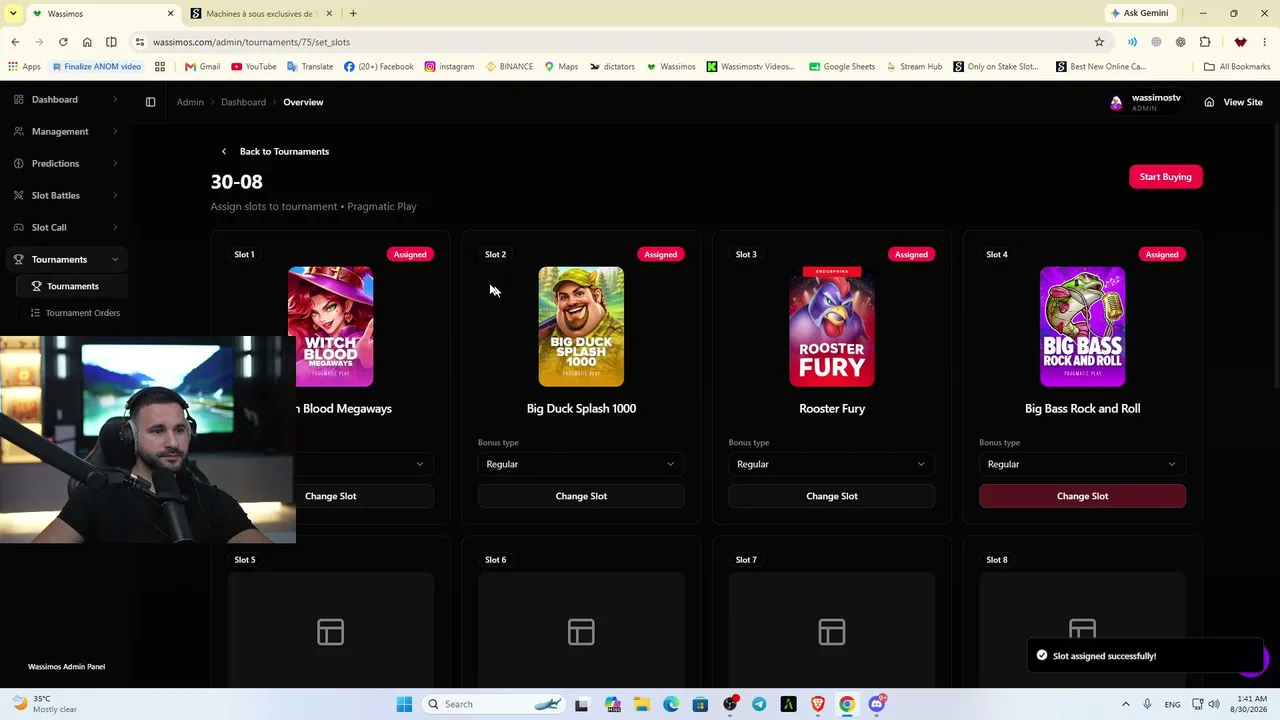This screenshot has width=1280, height=720.
Task: Show hidden system tray icons
Action: coord(1125,704)
